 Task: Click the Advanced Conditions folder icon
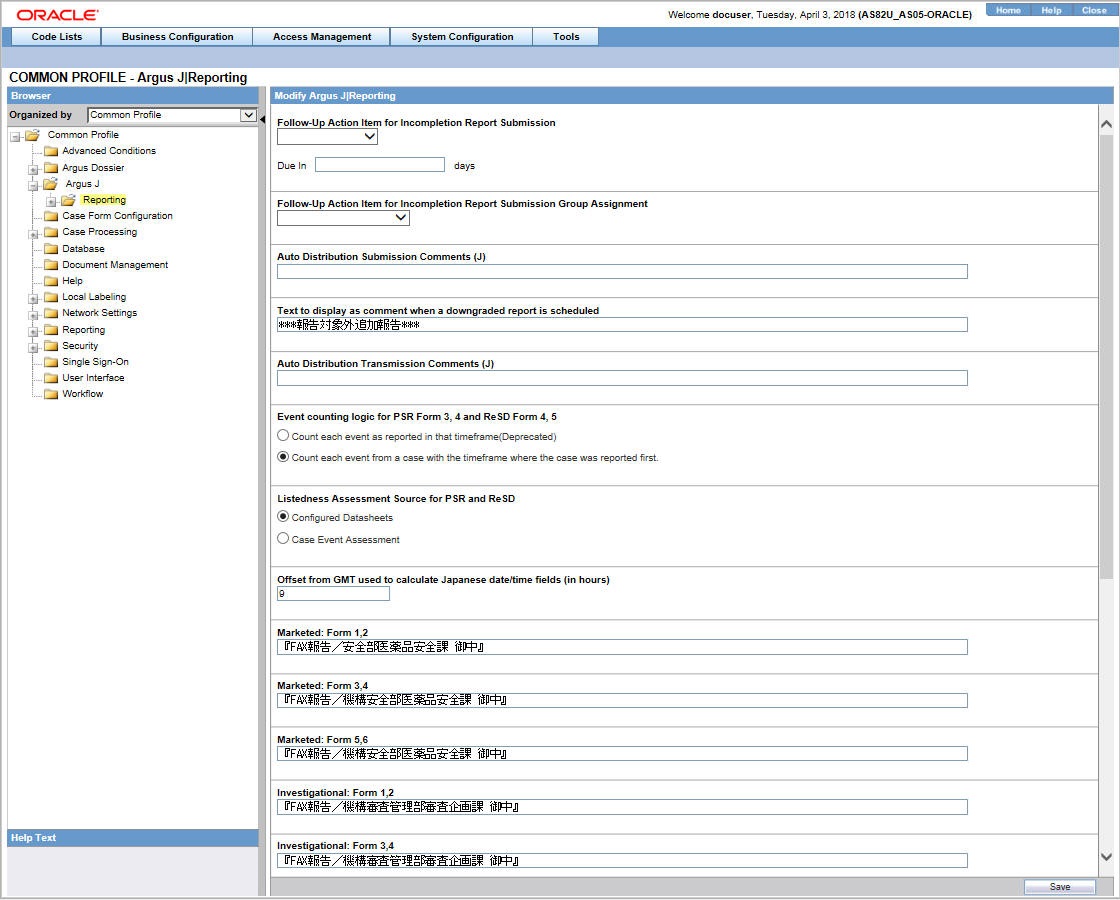[x=51, y=151]
